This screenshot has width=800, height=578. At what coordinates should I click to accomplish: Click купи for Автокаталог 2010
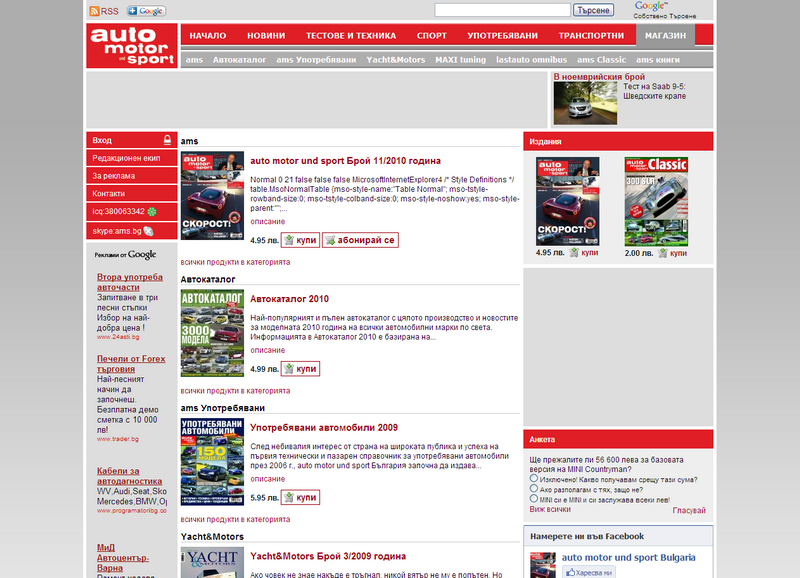pyautogui.click(x=301, y=369)
